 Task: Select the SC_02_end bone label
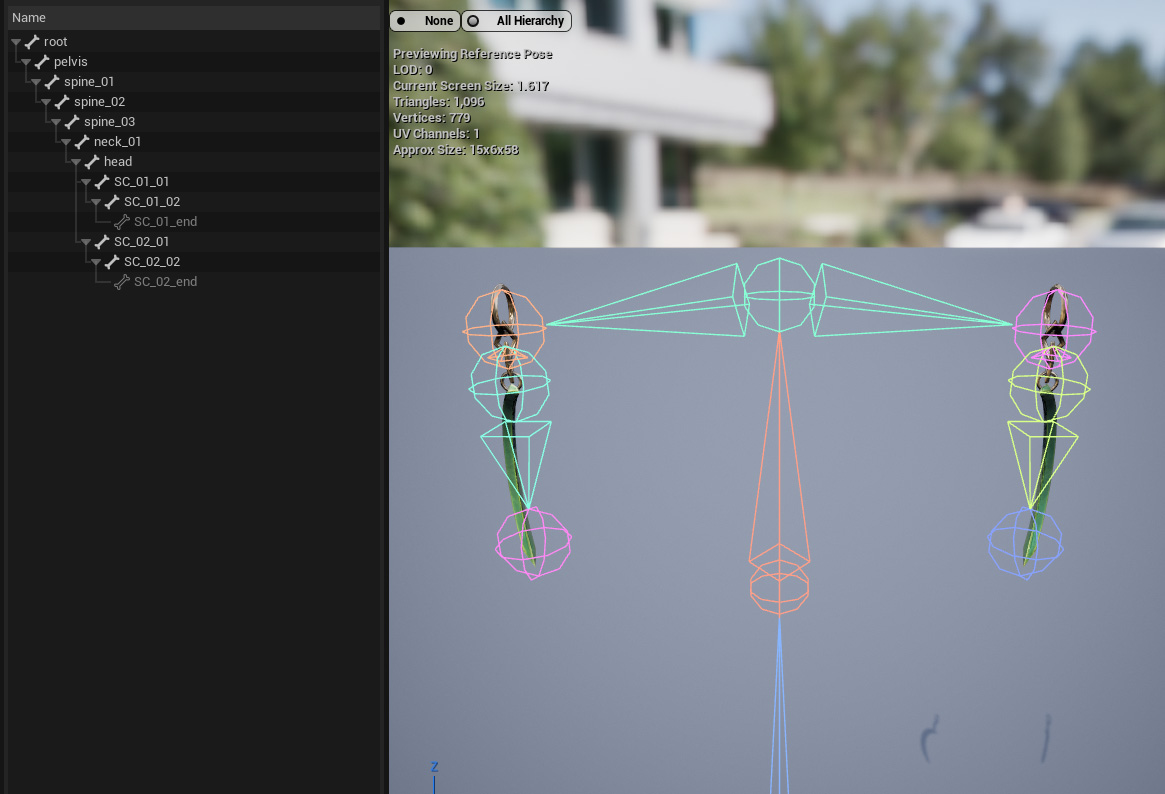pyautogui.click(x=166, y=282)
